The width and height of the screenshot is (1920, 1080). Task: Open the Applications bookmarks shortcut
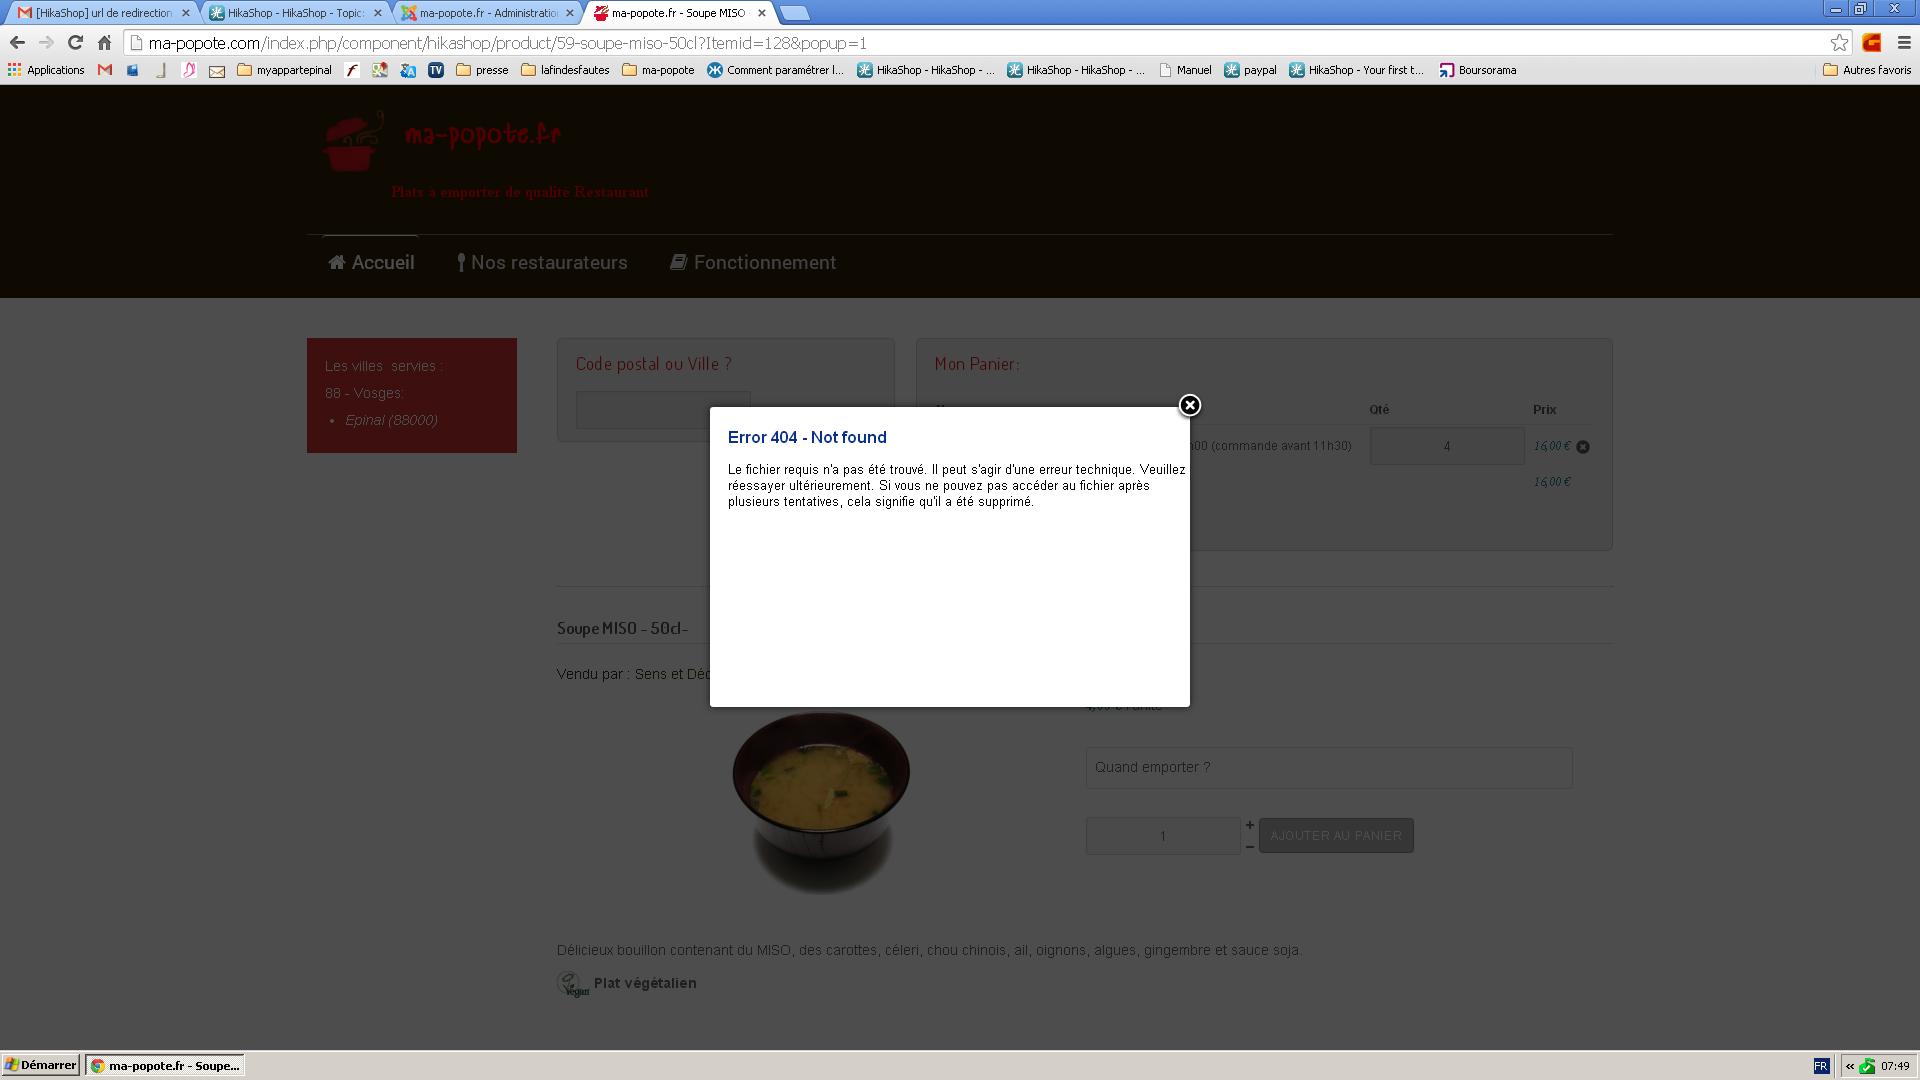click(x=46, y=70)
